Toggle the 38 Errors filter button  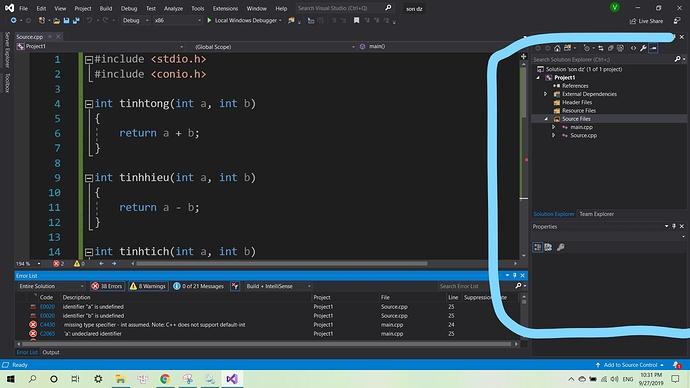(107, 286)
